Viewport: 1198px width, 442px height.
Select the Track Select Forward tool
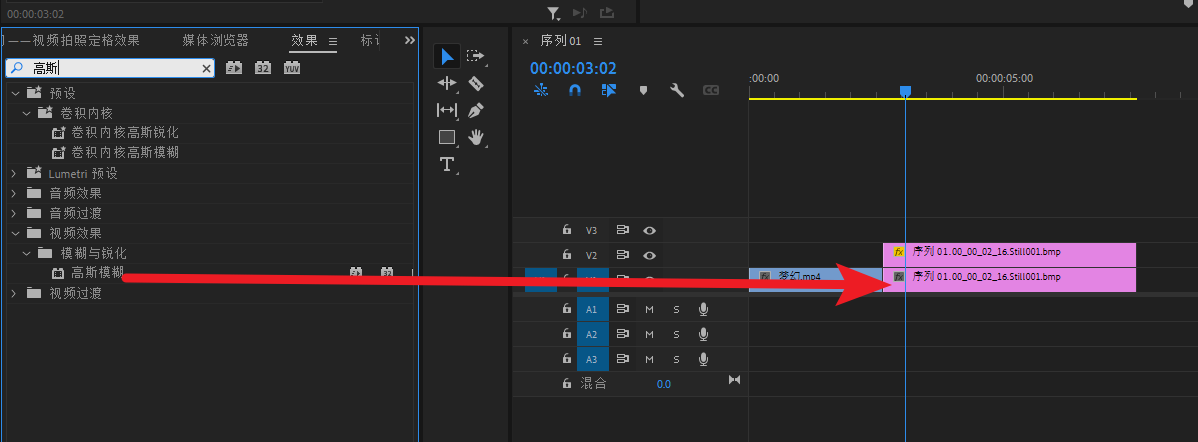476,56
